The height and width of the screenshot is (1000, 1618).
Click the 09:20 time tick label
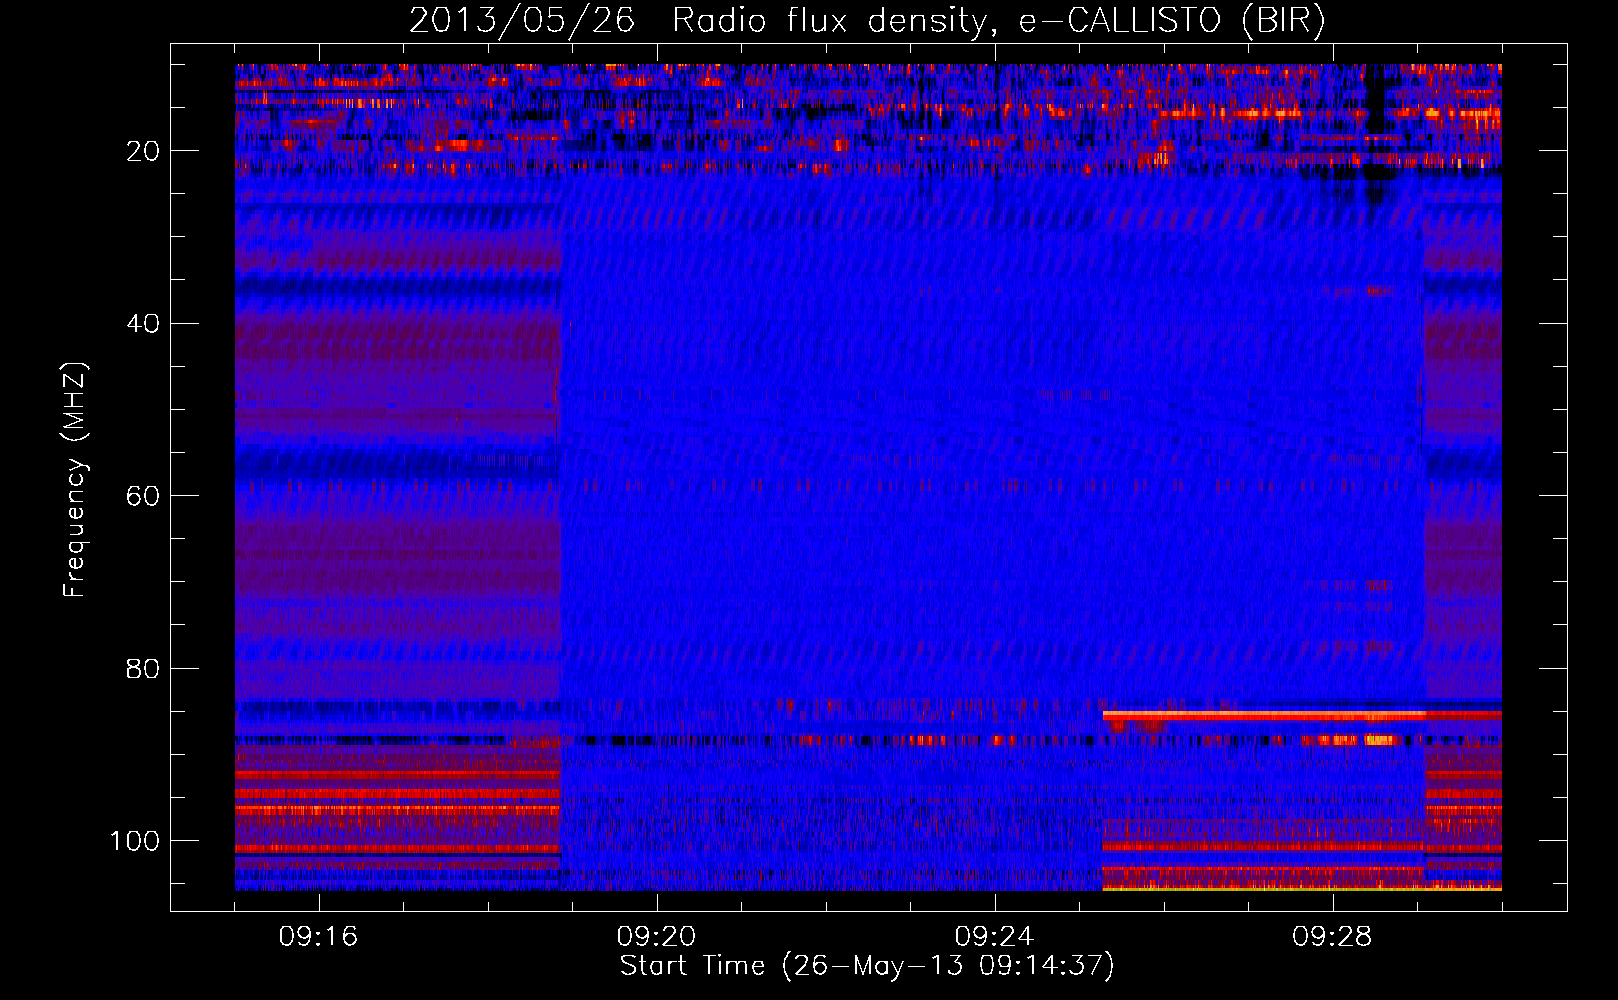click(656, 936)
